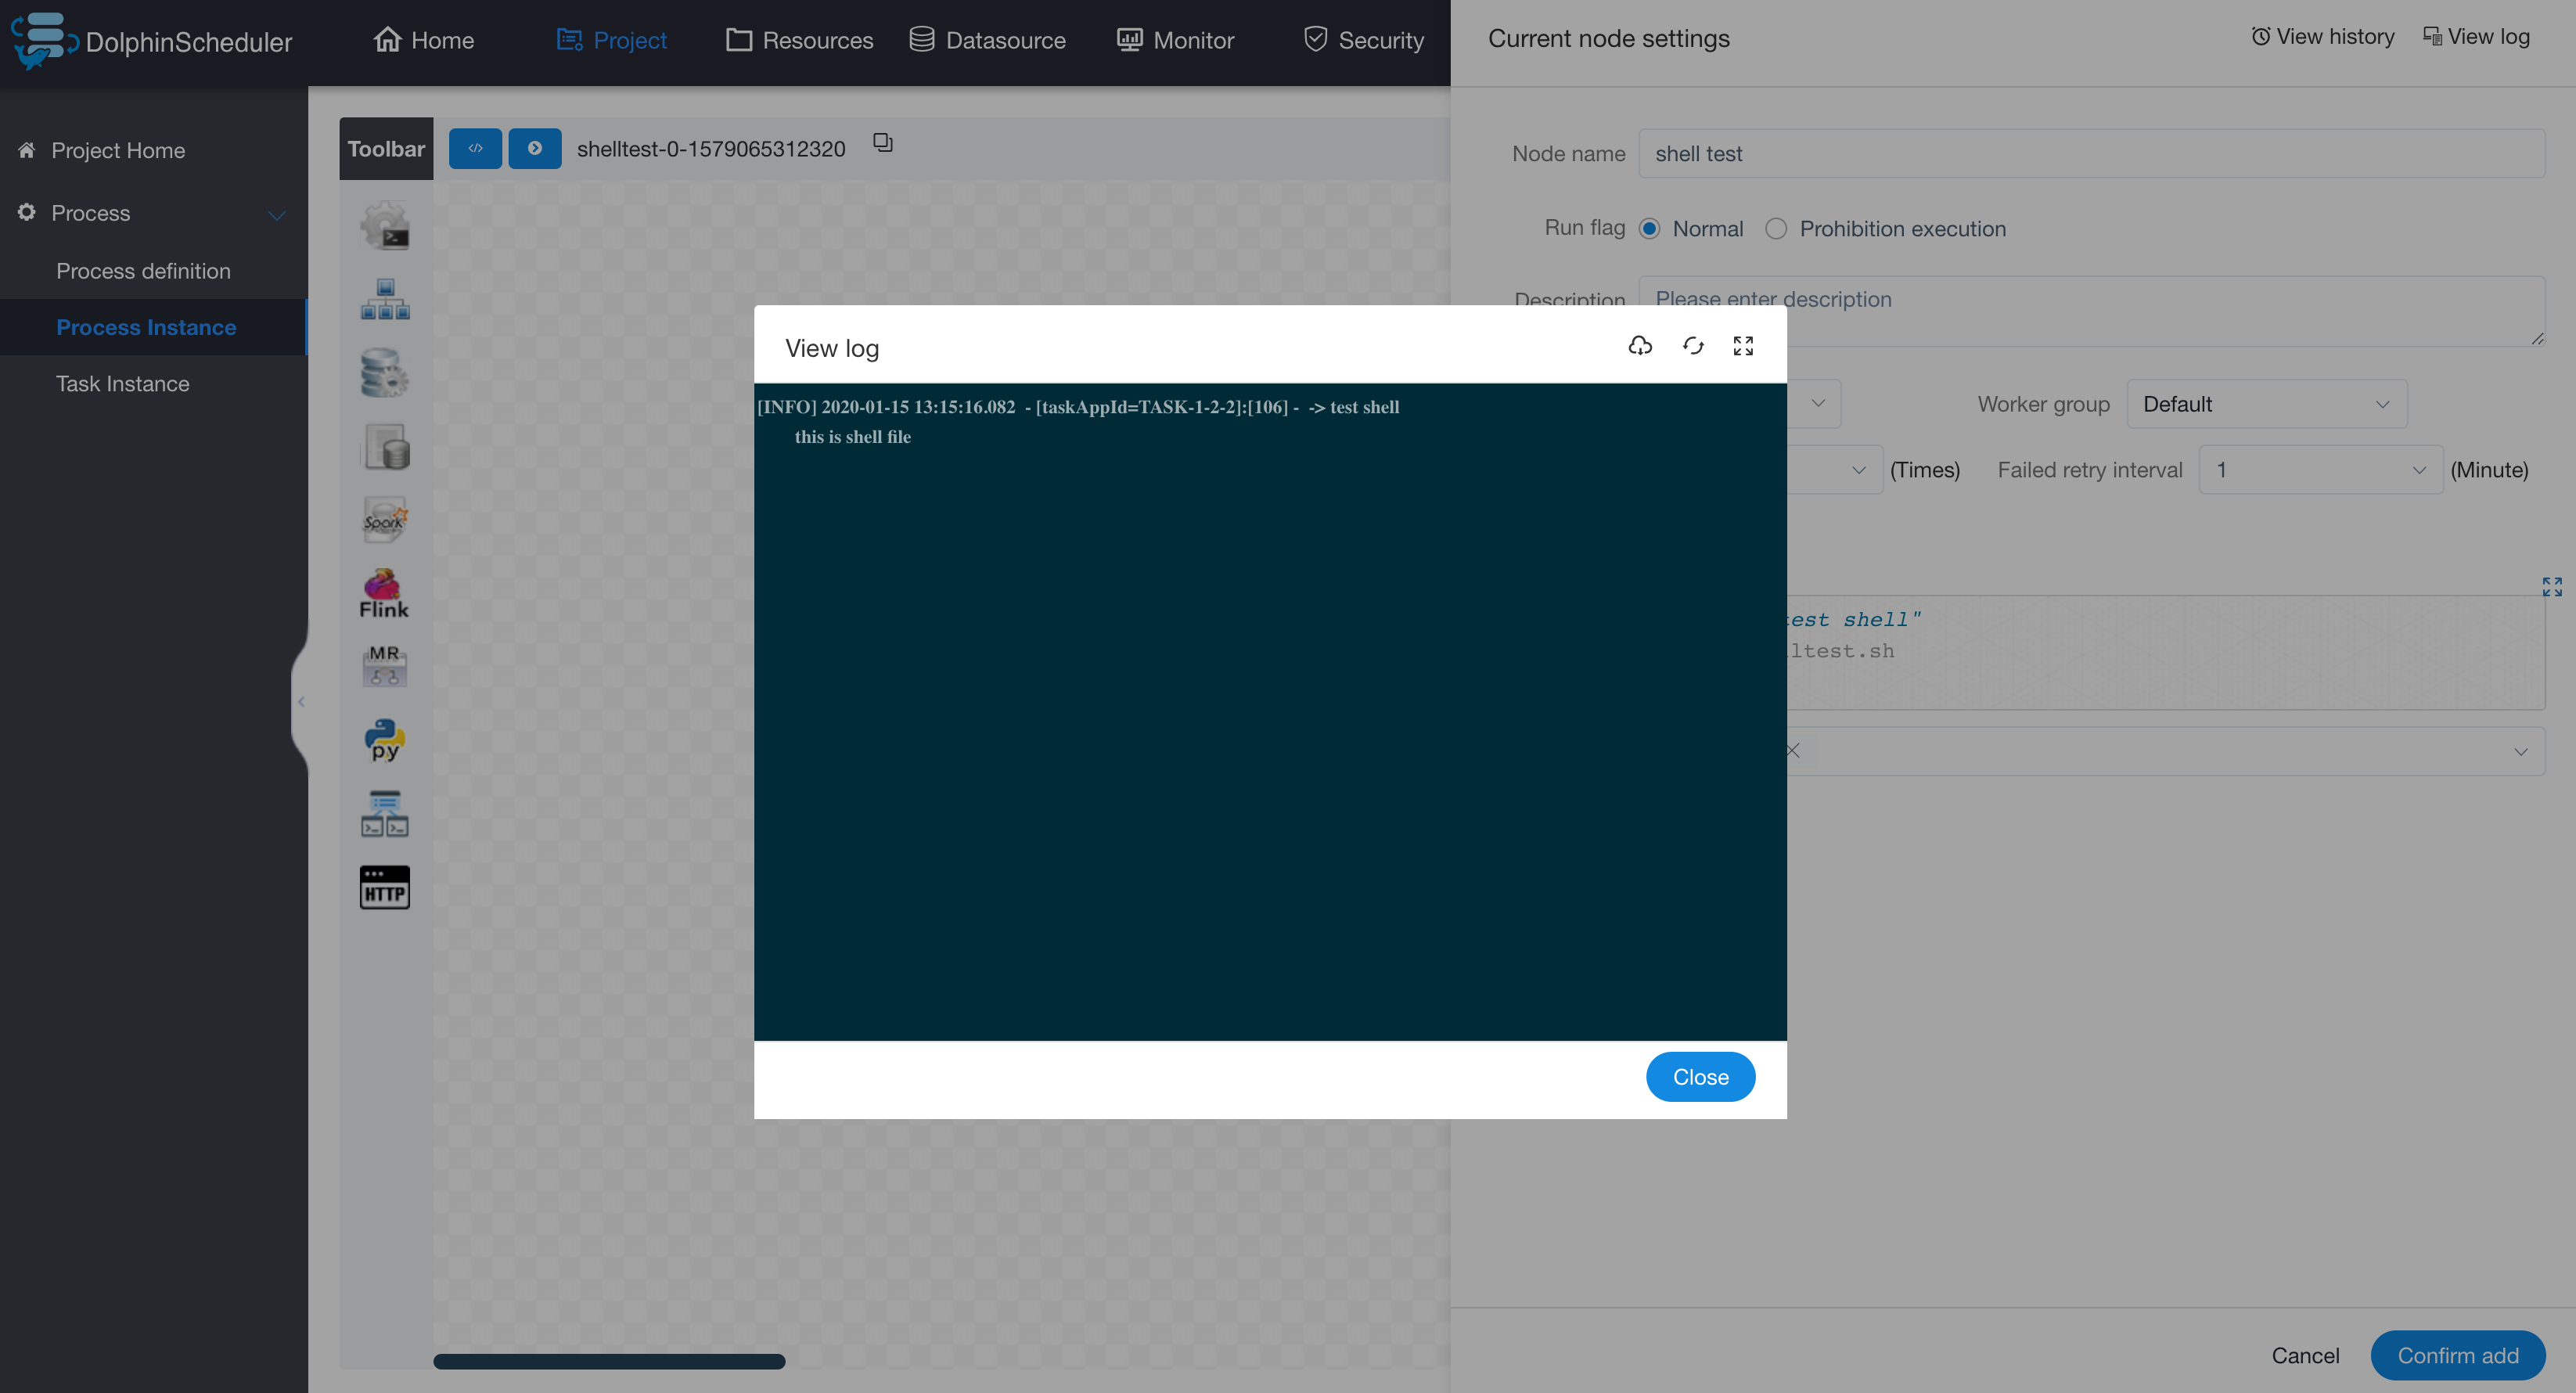The image size is (2576, 1393).
Task: Open the Worker group dropdown
Action: [2267, 404]
